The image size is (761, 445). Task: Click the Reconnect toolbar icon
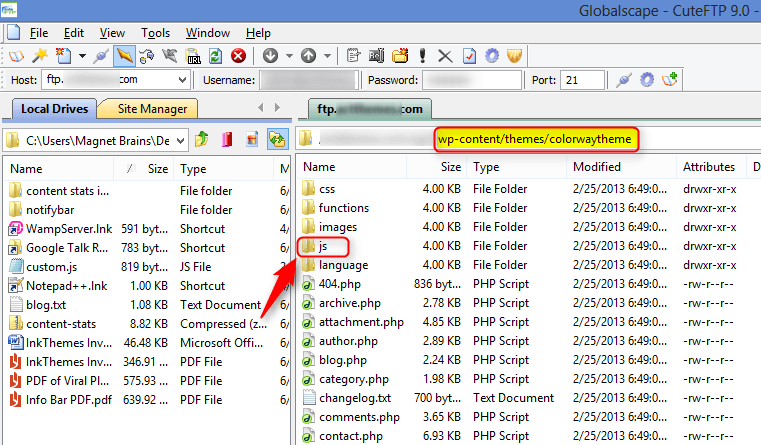tap(146, 56)
